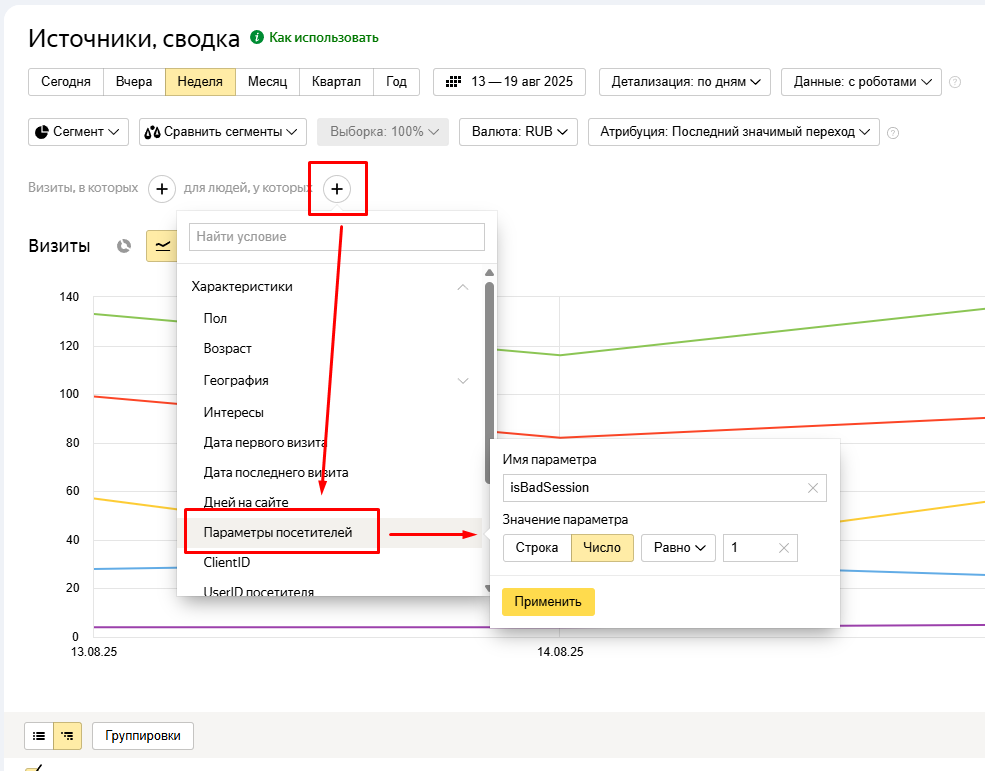The width and height of the screenshot is (985, 771).
Task: Toggle the tree list view button
Action: pos(67,736)
